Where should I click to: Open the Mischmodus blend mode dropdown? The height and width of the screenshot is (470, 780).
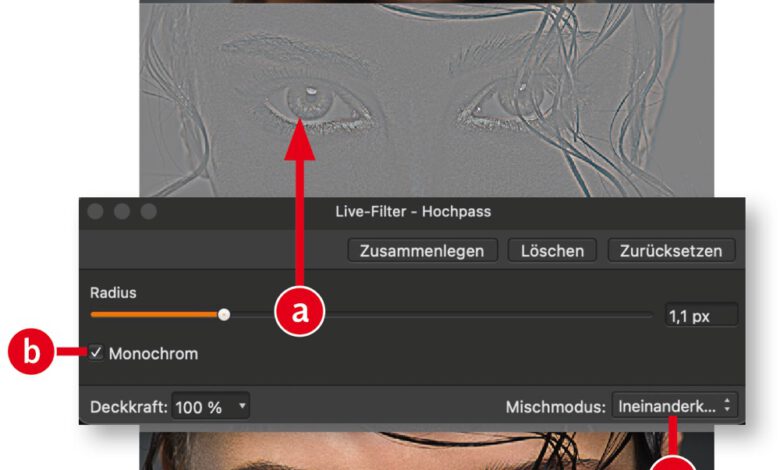[x=675, y=406]
